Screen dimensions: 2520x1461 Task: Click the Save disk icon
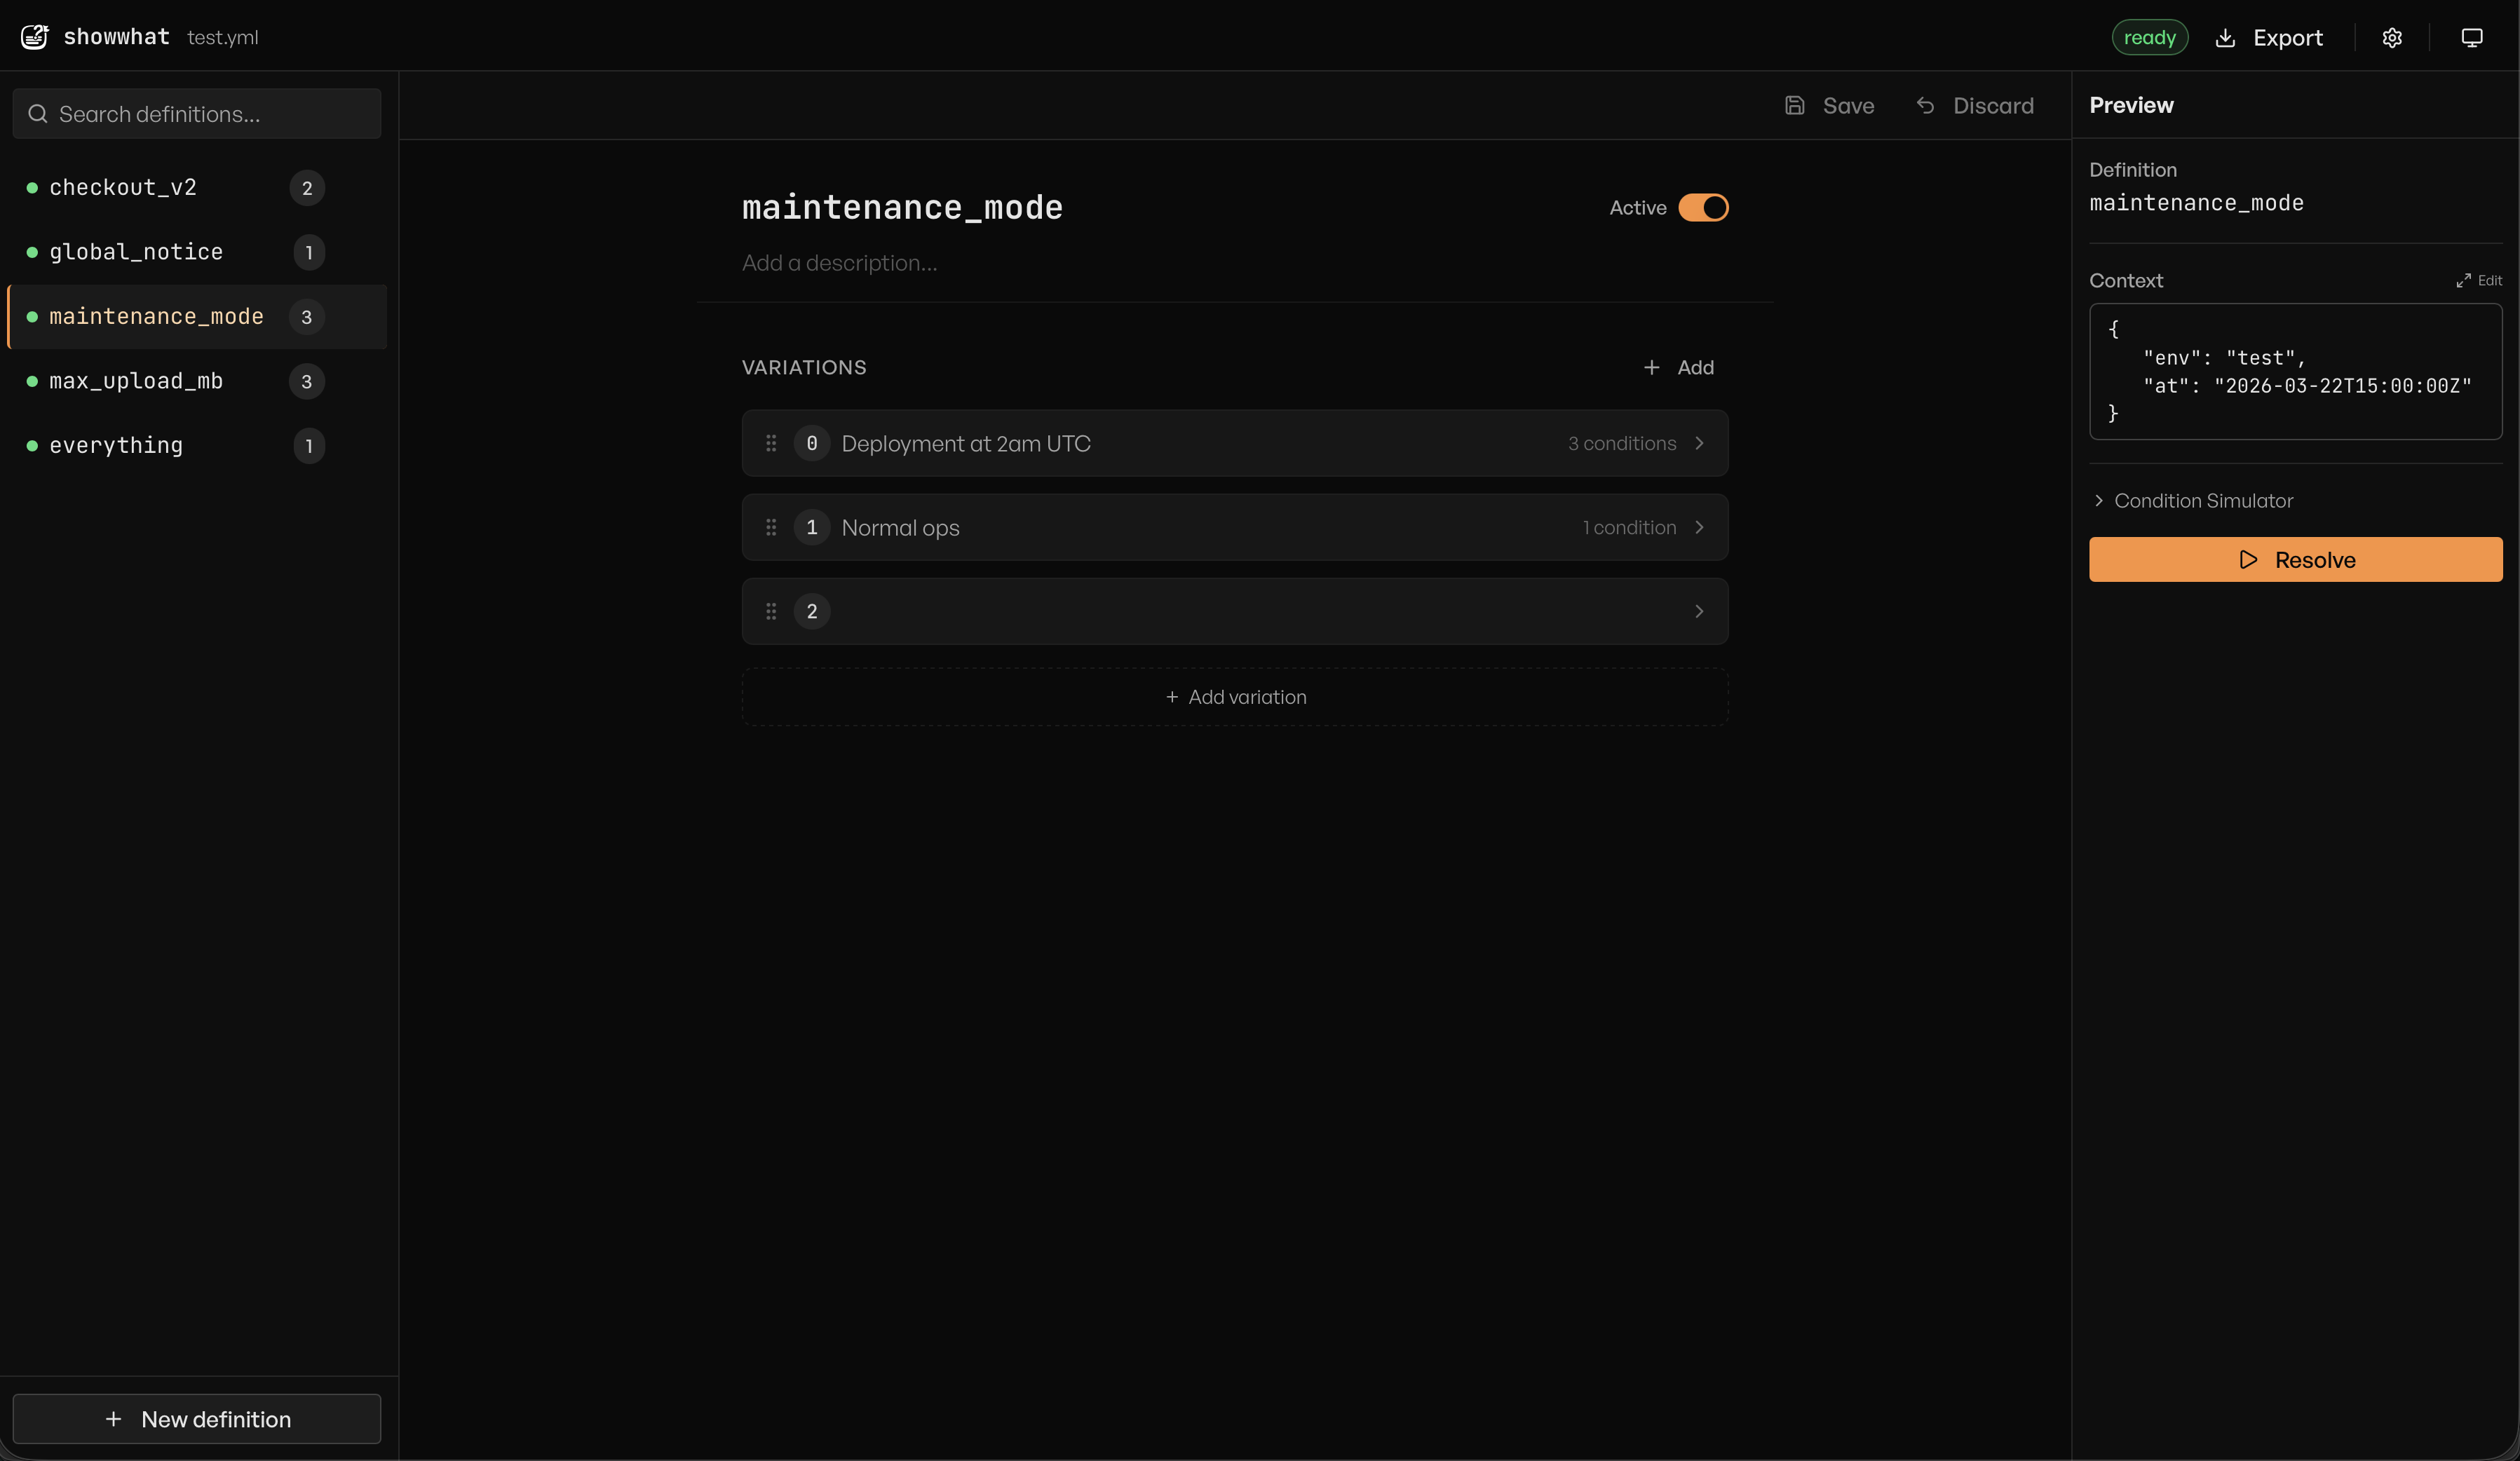[x=1796, y=105]
